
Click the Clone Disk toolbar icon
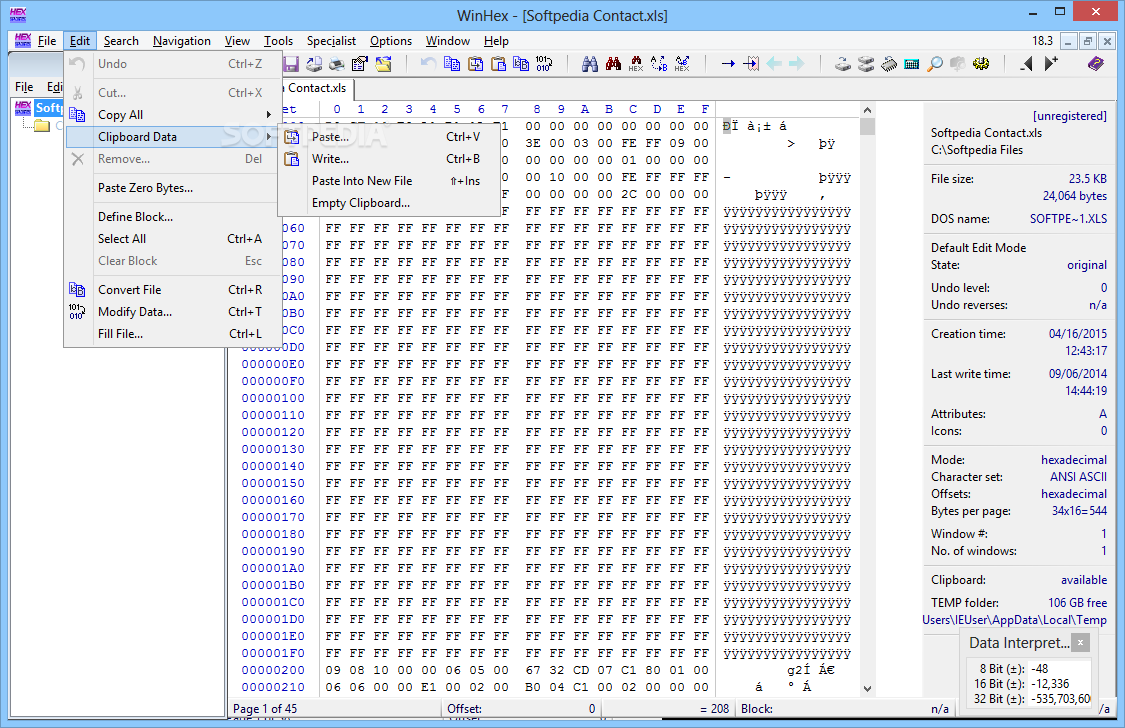click(x=866, y=64)
